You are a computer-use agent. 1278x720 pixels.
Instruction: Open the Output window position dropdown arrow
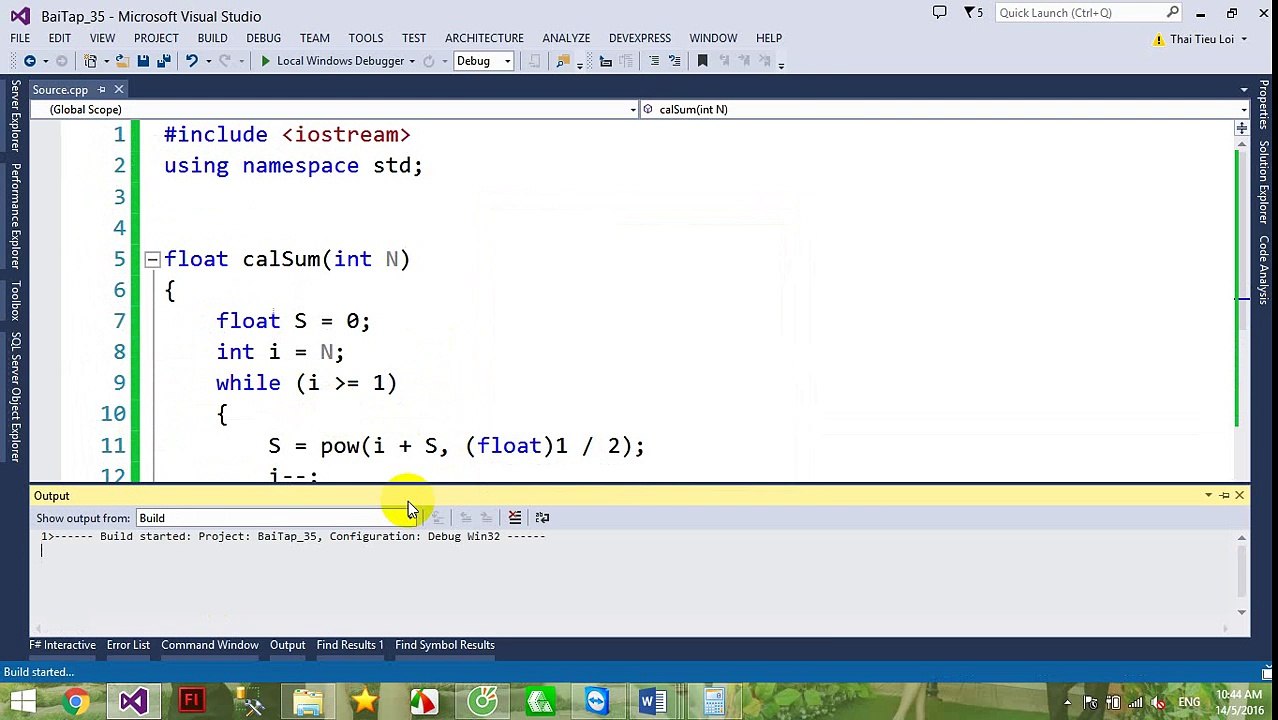[1208, 496]
